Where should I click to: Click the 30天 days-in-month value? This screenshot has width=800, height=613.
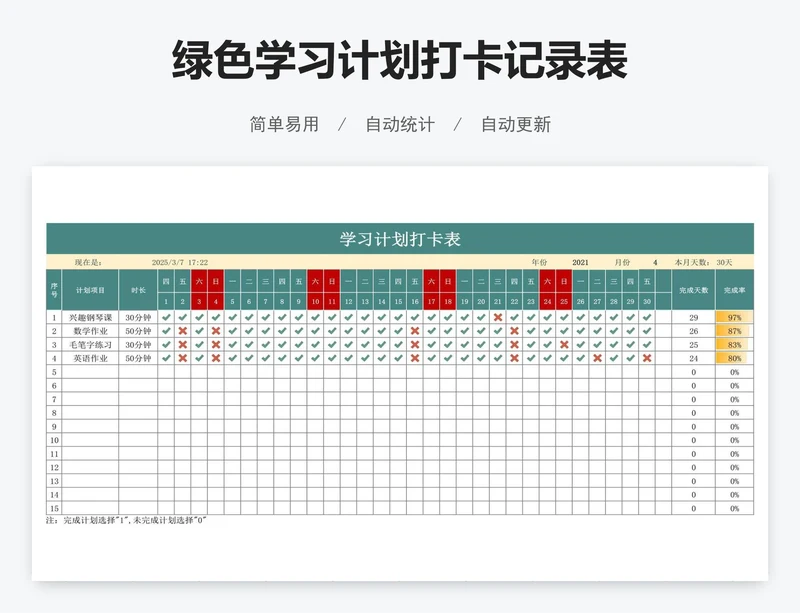724,262
